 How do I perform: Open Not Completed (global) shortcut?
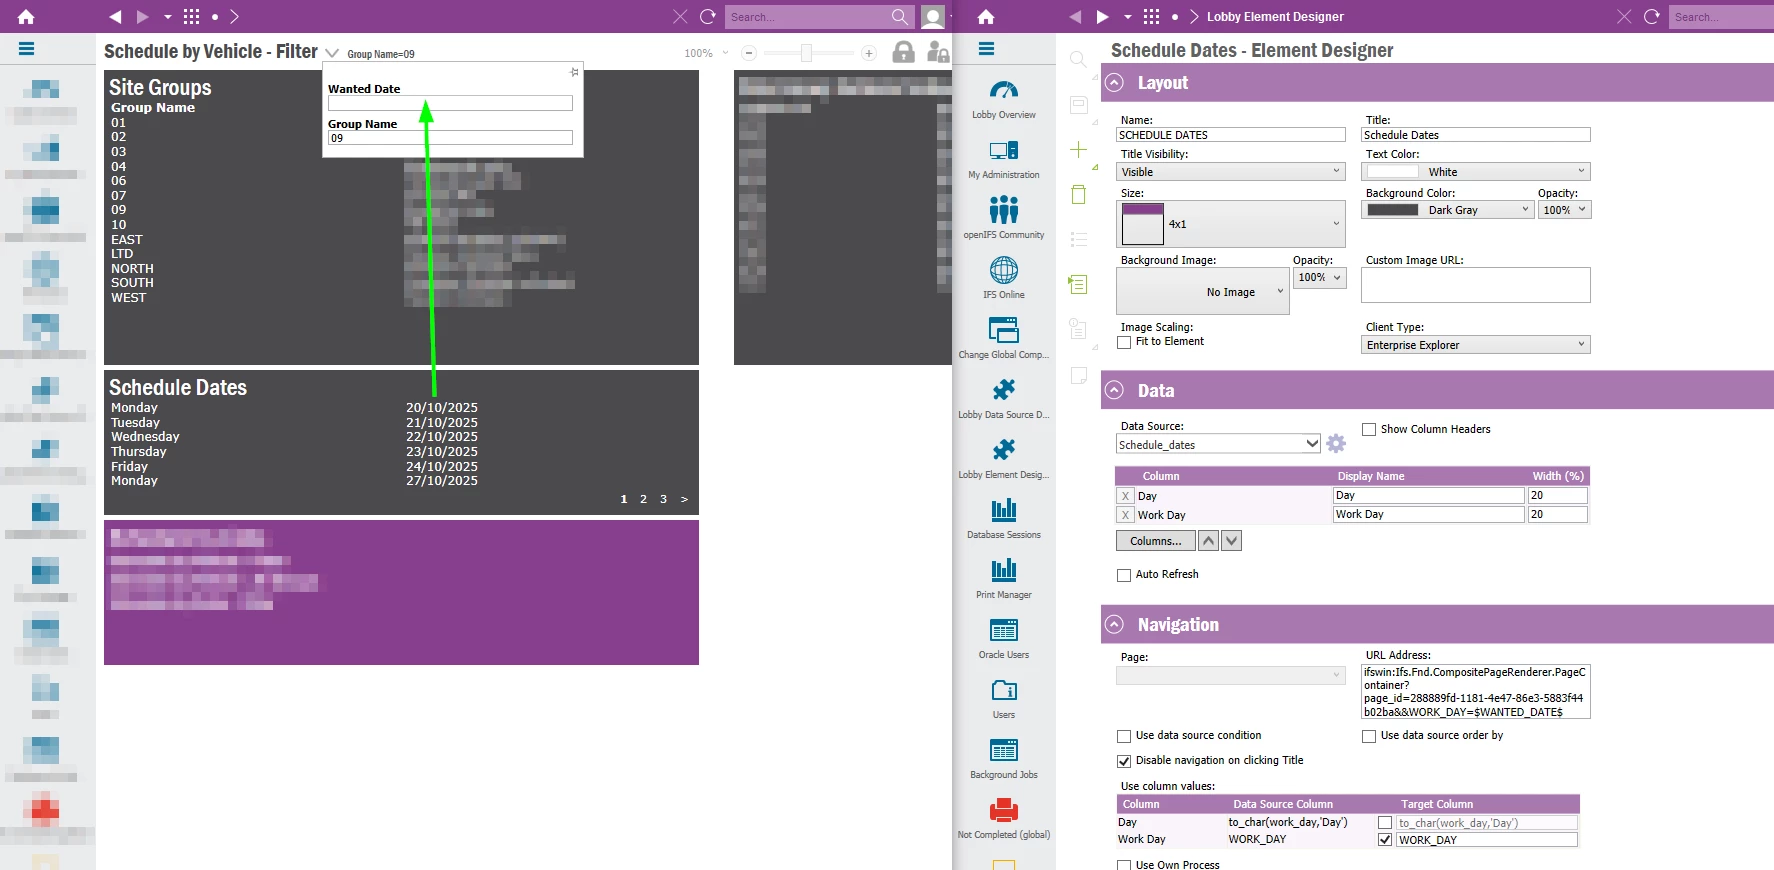pos(1004,817)
